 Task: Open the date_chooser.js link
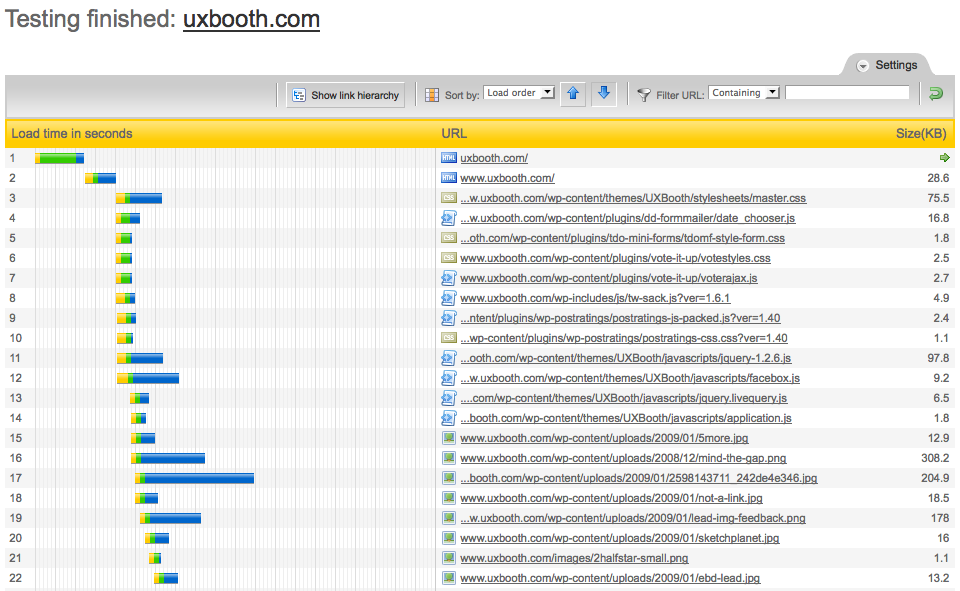click(628, 218)
